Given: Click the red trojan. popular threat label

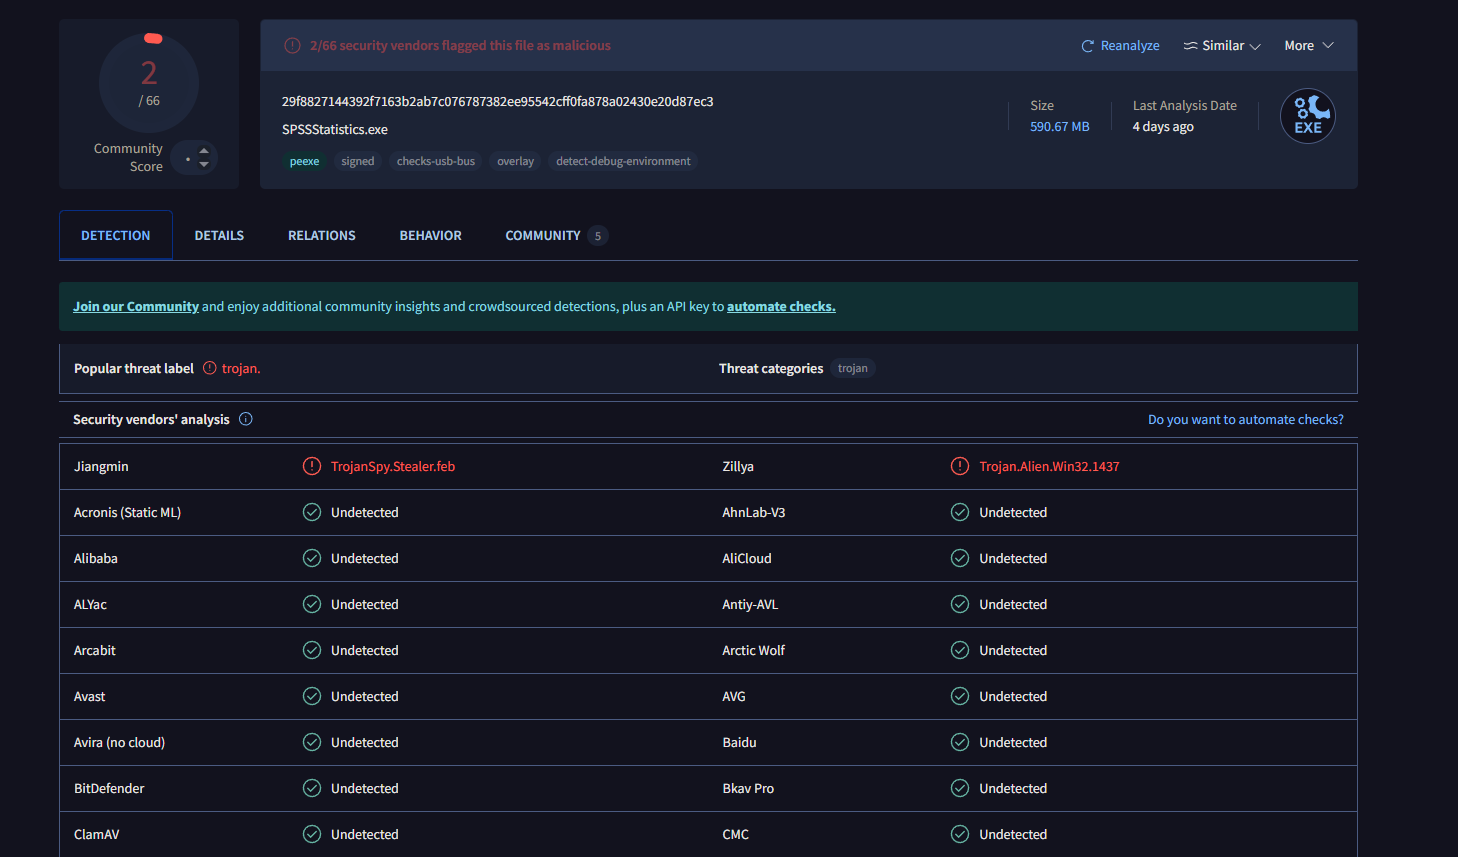Looking at the screenshot, I should [241, 368].
